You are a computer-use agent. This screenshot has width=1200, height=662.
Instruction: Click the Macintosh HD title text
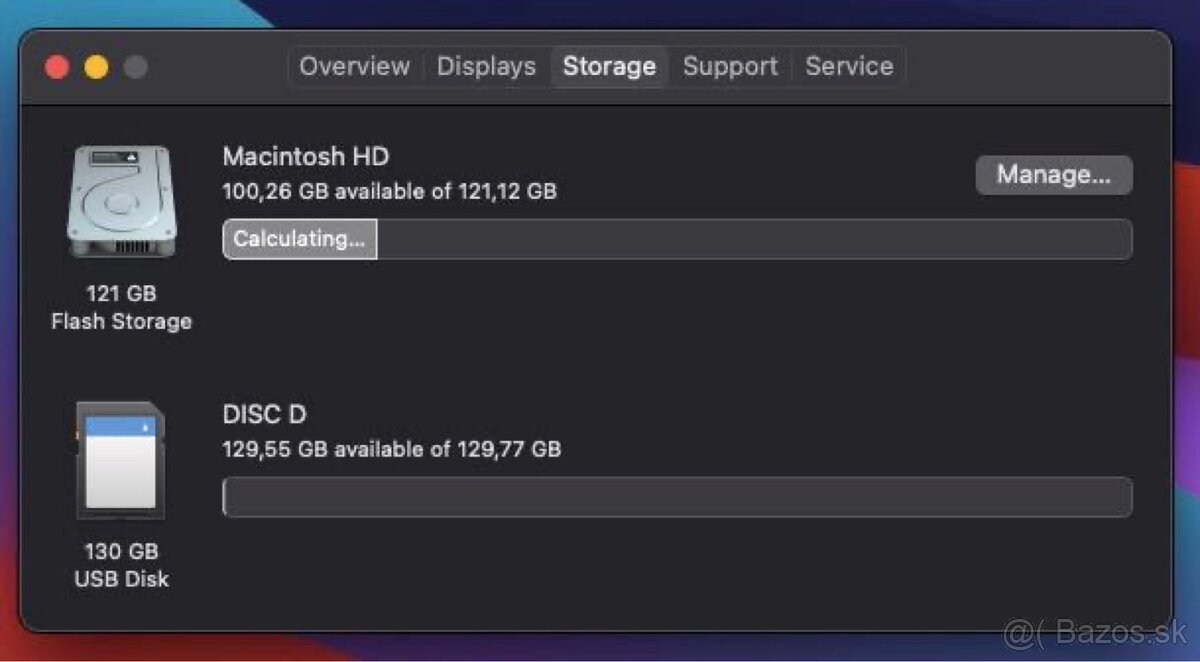(x=304, y=156)
